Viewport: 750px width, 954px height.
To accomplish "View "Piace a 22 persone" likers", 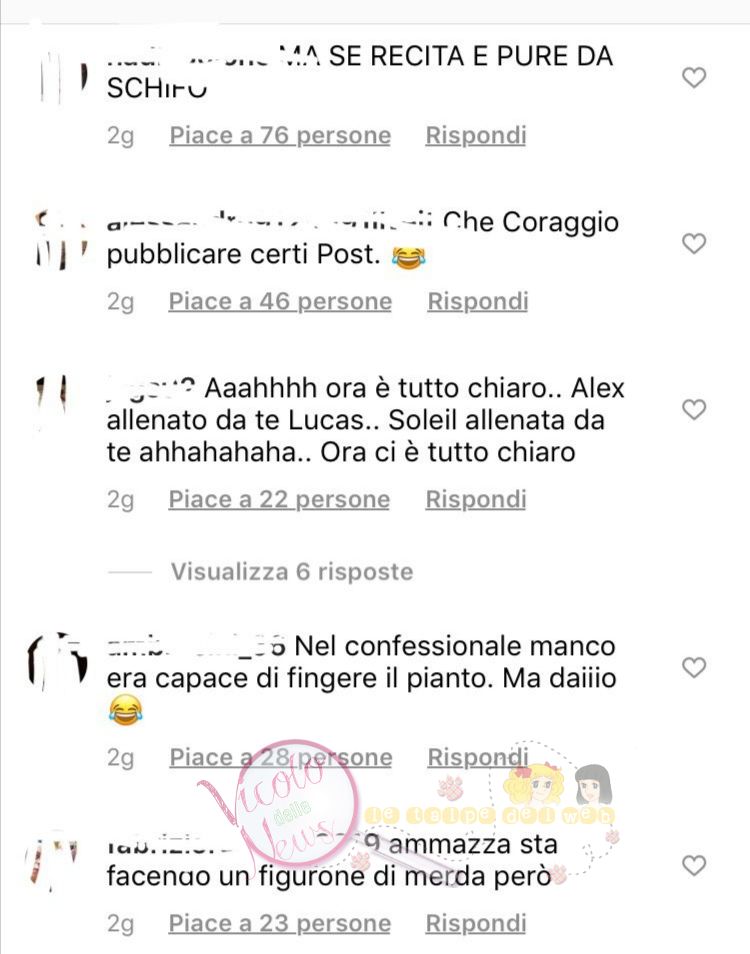I will (x=279, y=500).
